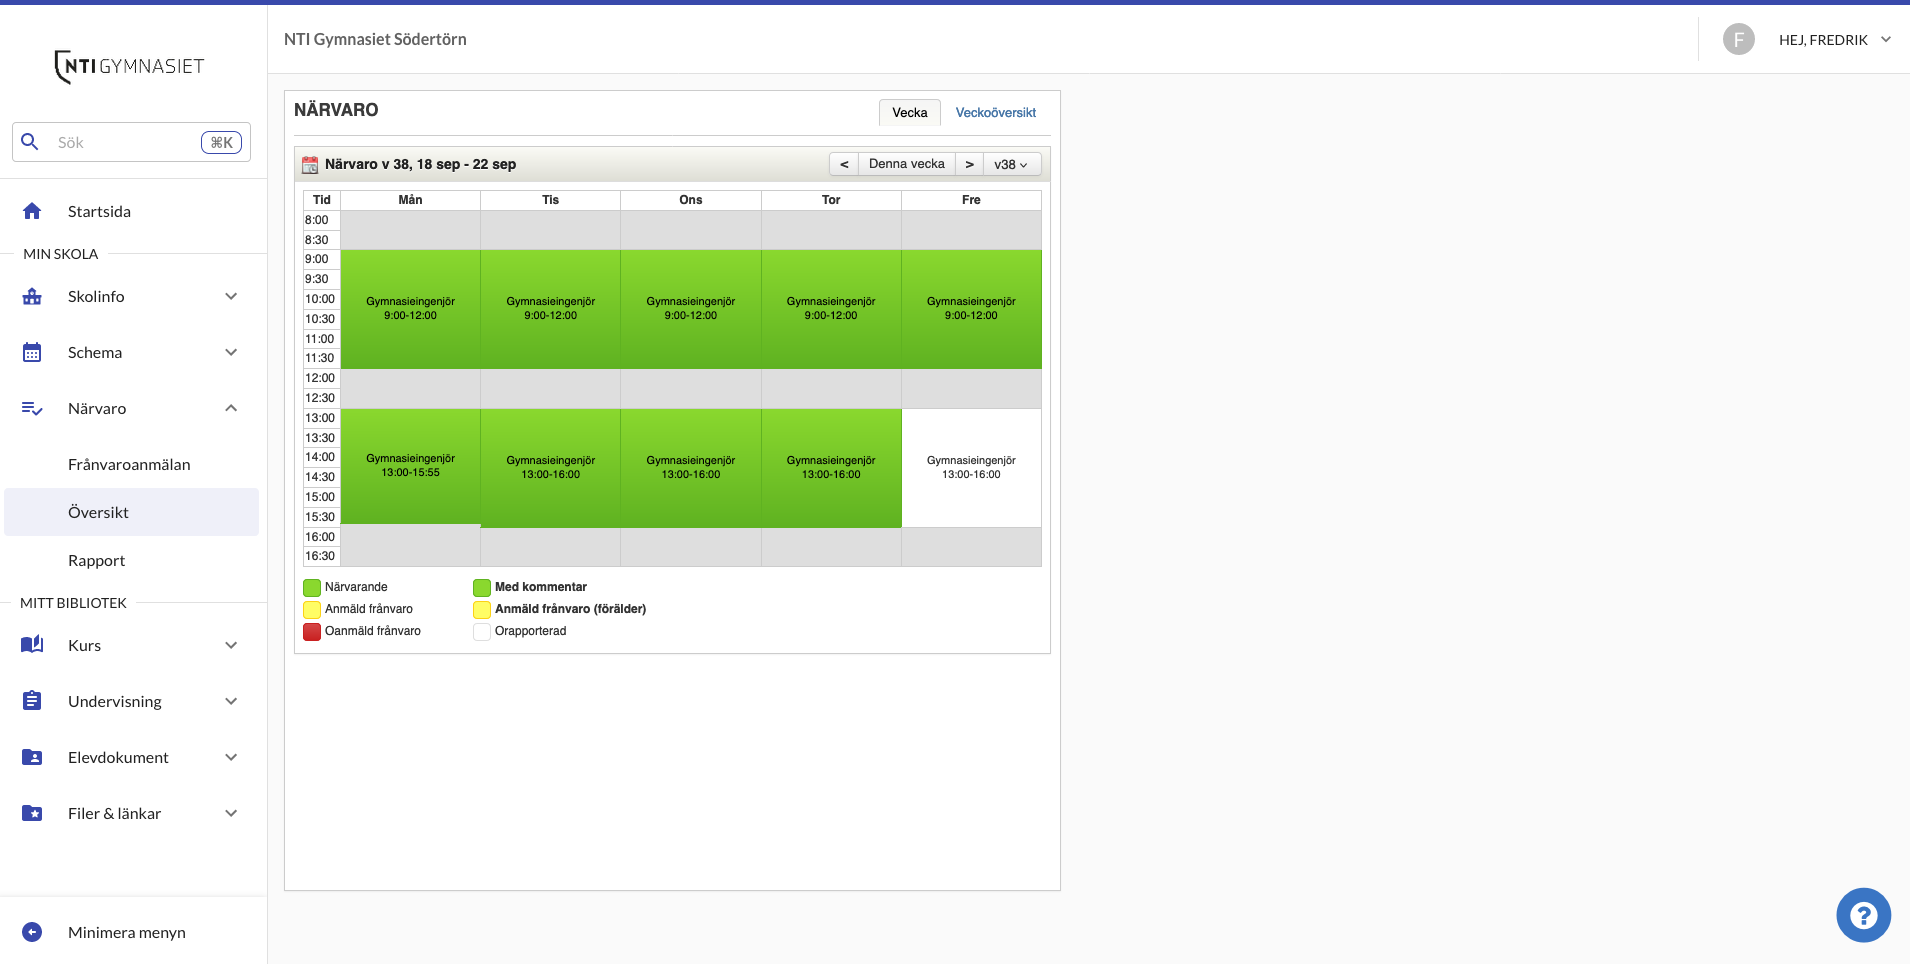This screenshot has width=1910, height=964.
Task: Open the v38 week selector dropdown
Action: coord(1012,163)
